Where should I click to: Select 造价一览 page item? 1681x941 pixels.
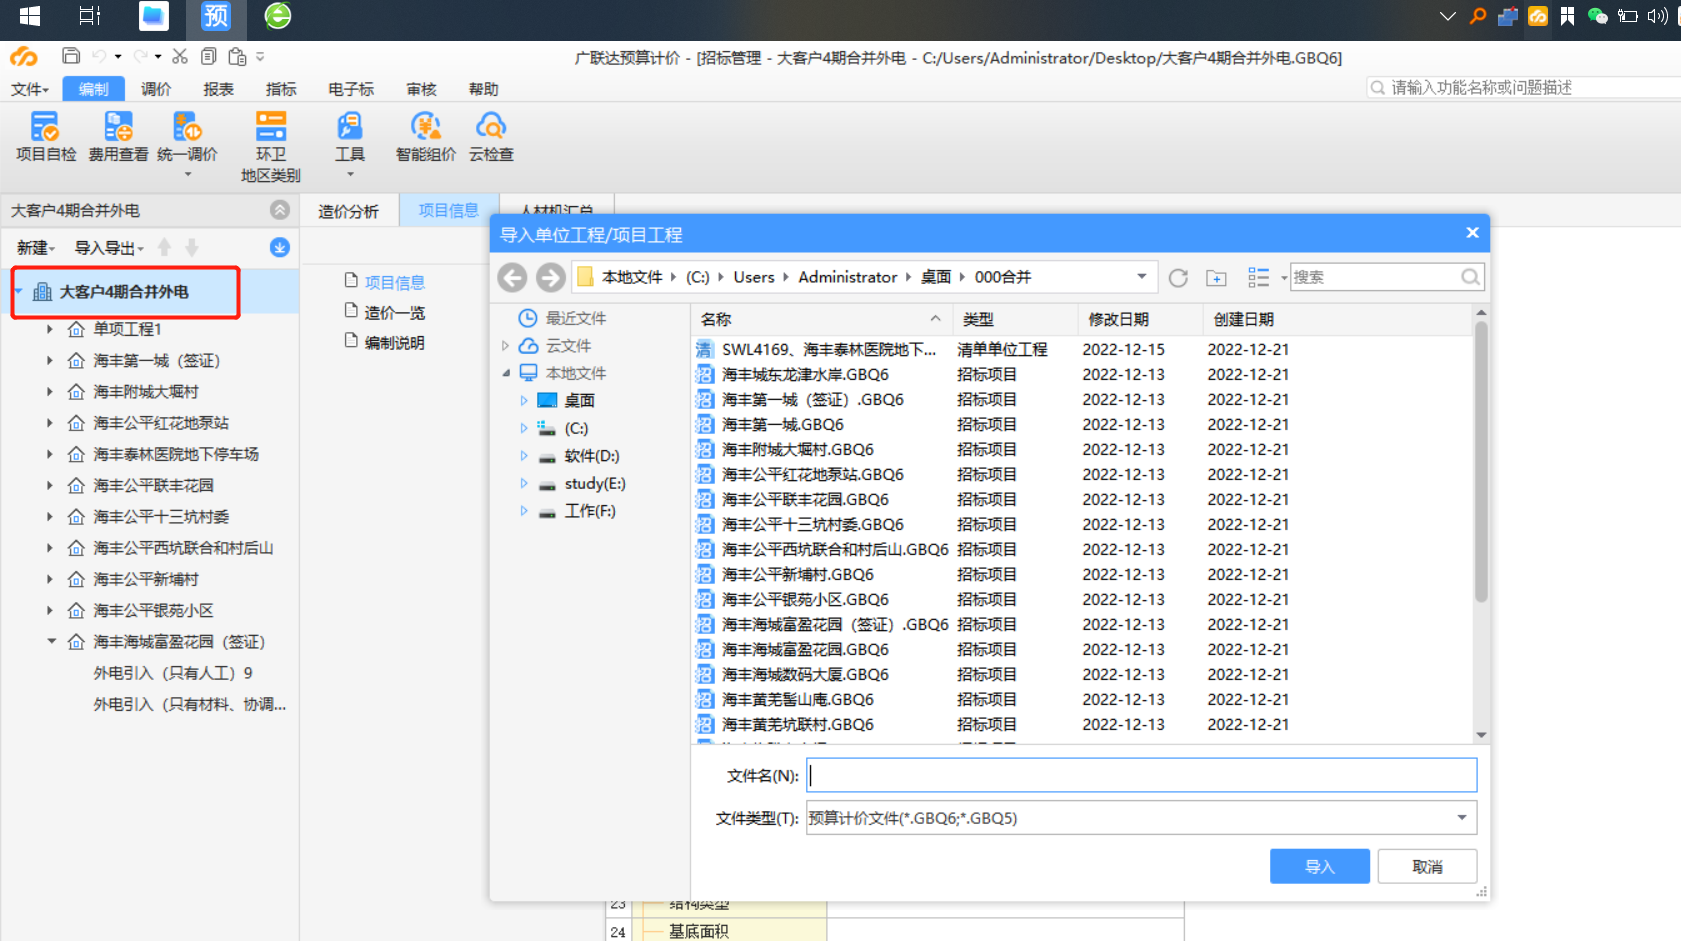[394, 312]
